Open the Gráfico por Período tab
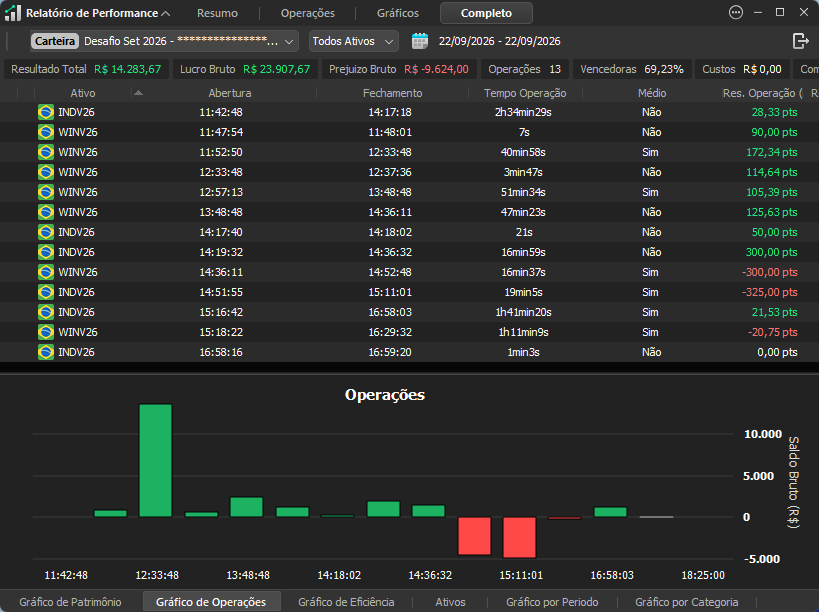 pyautogui.click(x=552, y=602)
